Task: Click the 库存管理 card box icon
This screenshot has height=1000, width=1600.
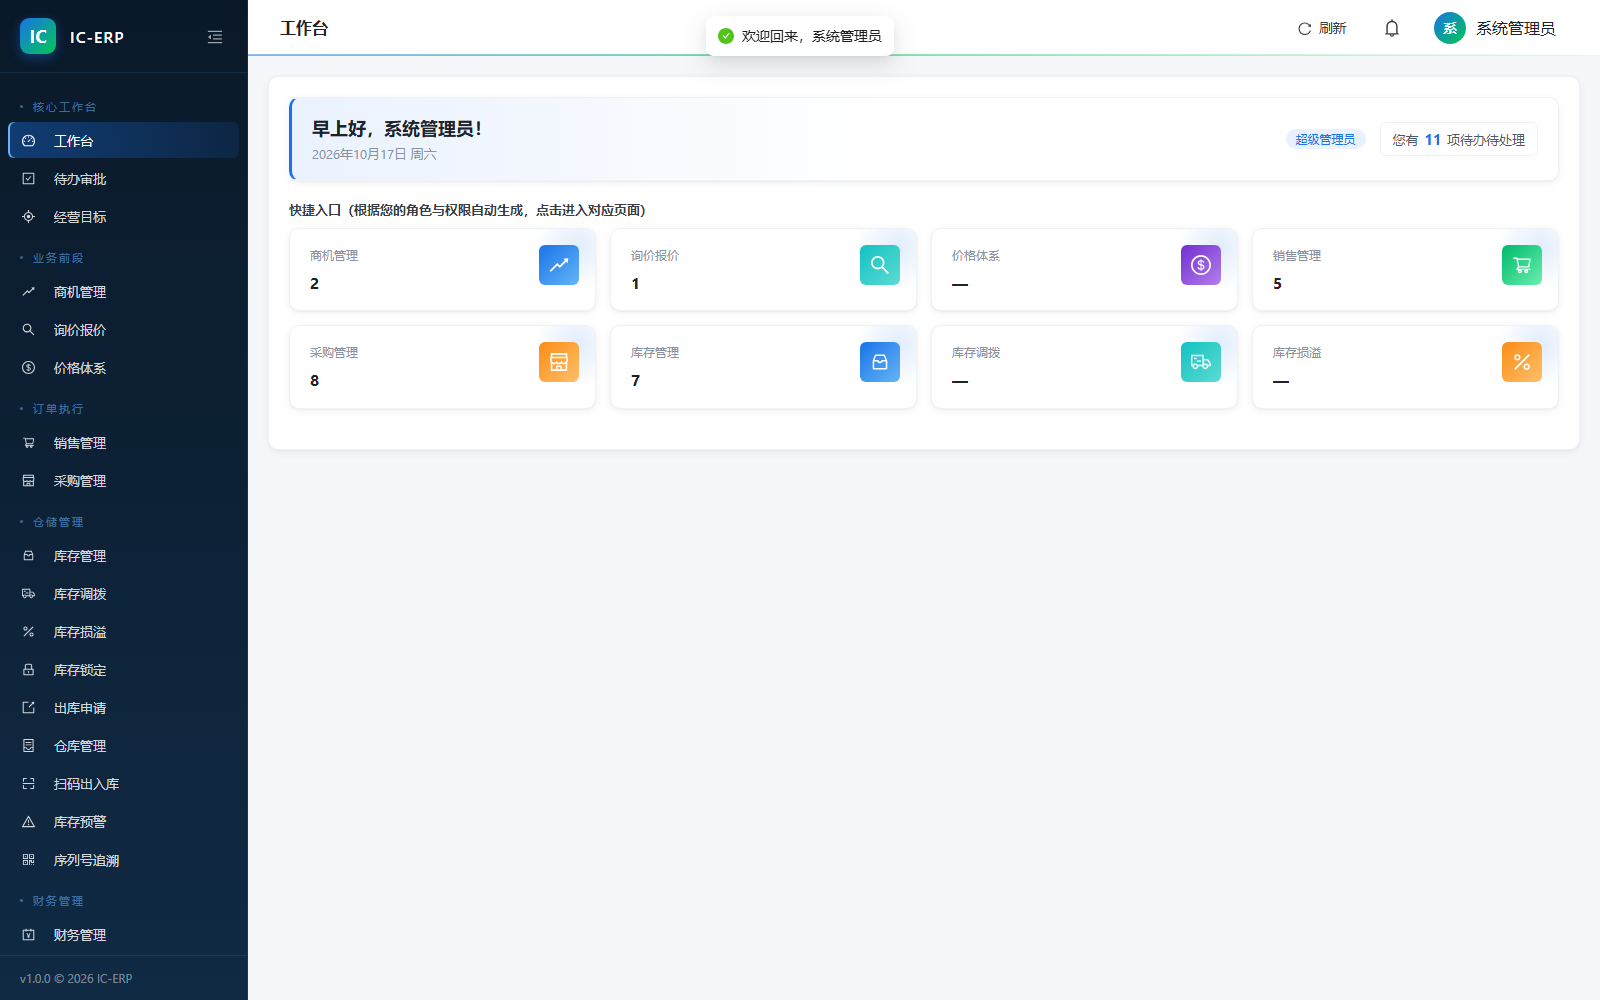Action: 880,362
